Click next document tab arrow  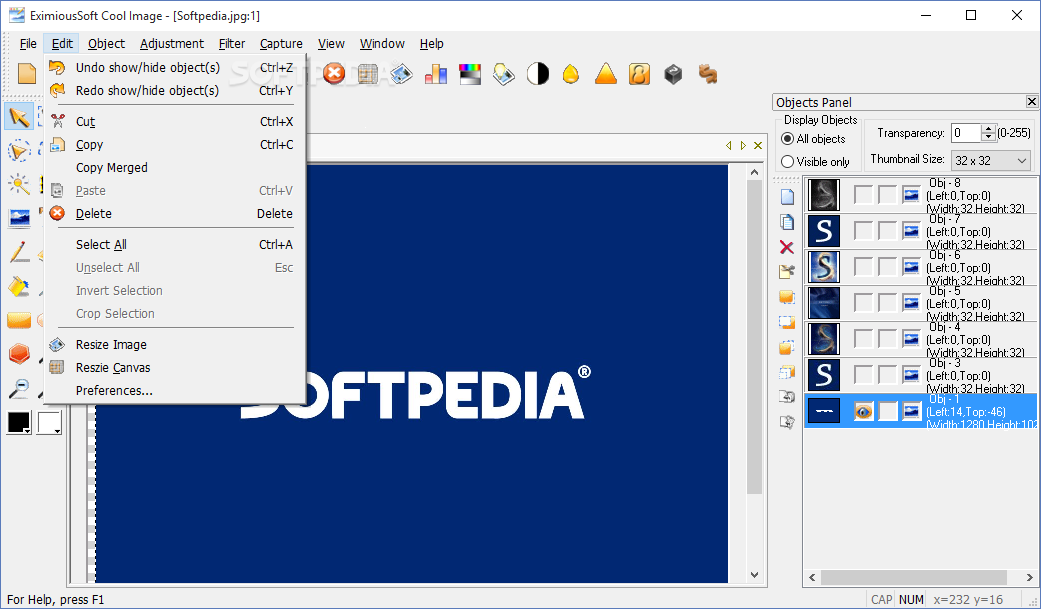pos(743,145)
